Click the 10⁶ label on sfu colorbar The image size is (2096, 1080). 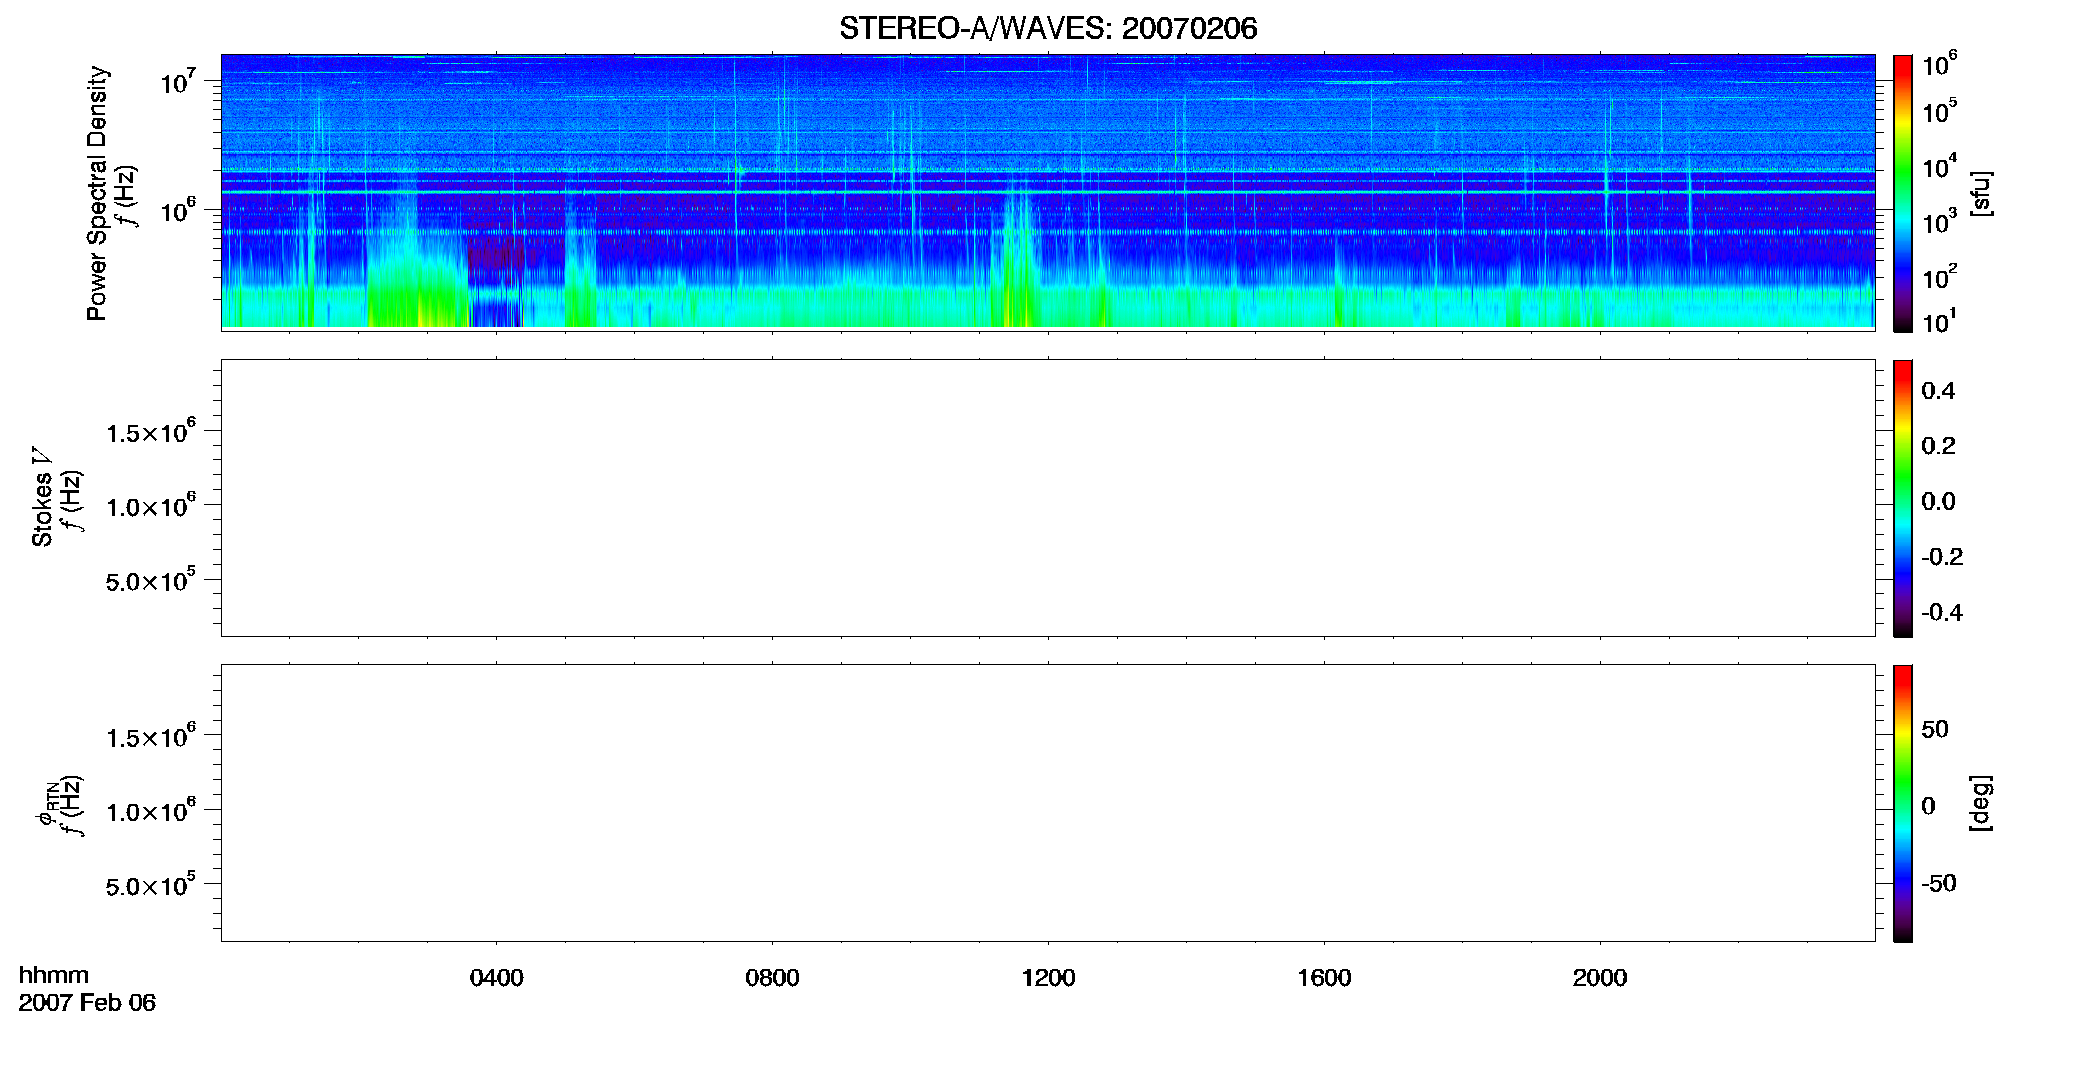point(1939,65)
